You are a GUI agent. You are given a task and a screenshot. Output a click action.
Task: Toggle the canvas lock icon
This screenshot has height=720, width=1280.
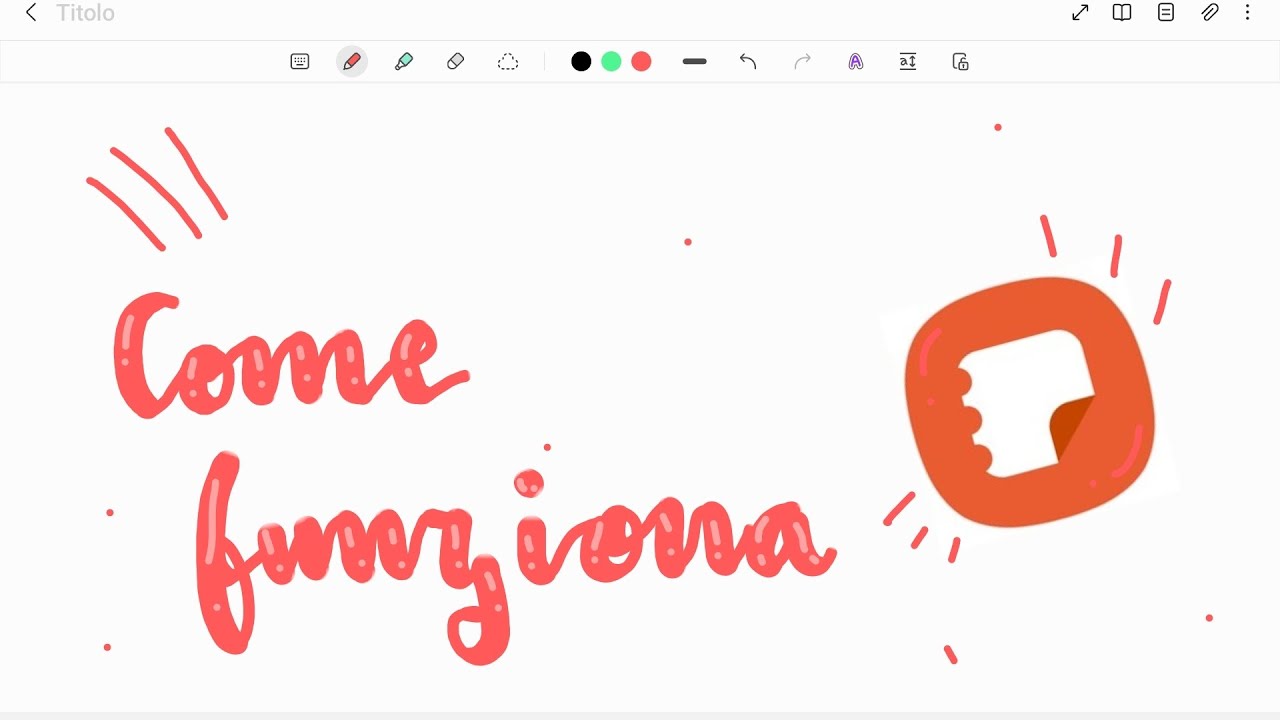pos(961,62)
